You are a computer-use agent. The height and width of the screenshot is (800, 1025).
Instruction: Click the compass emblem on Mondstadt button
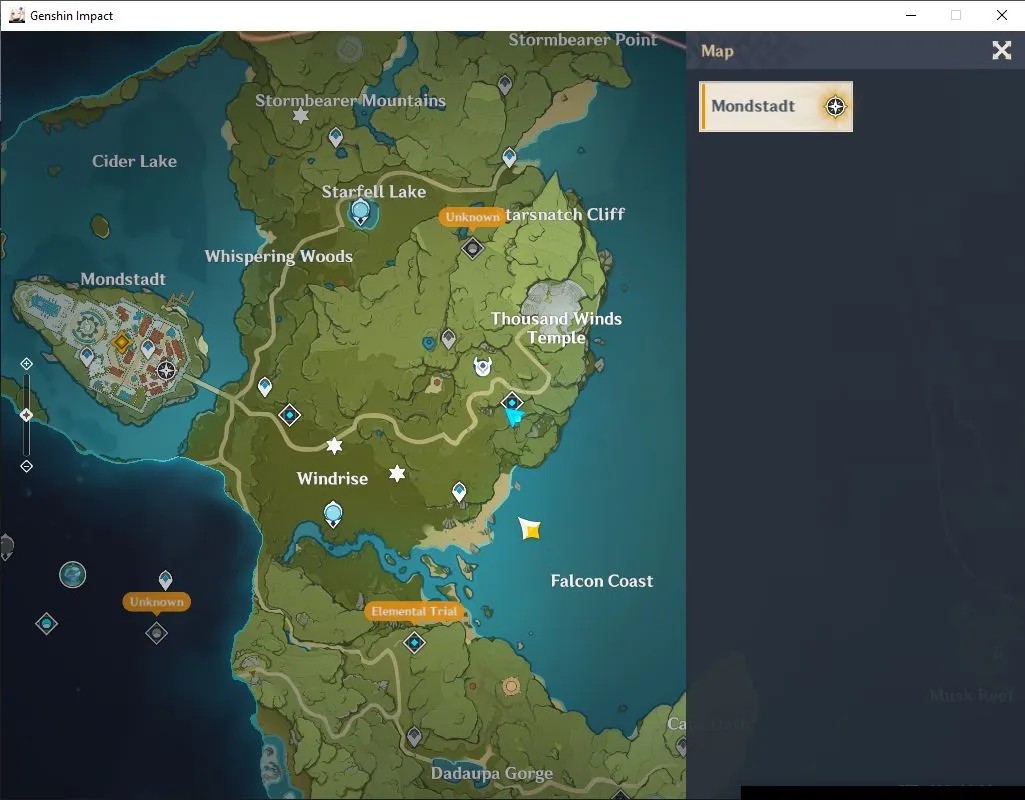coord(835,107)
